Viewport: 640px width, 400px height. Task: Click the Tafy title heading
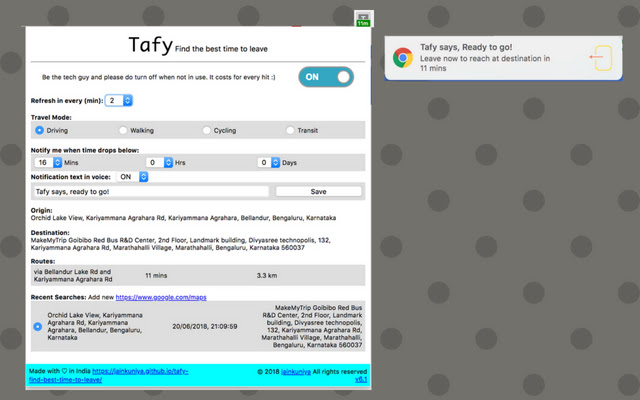coord(151,44)
